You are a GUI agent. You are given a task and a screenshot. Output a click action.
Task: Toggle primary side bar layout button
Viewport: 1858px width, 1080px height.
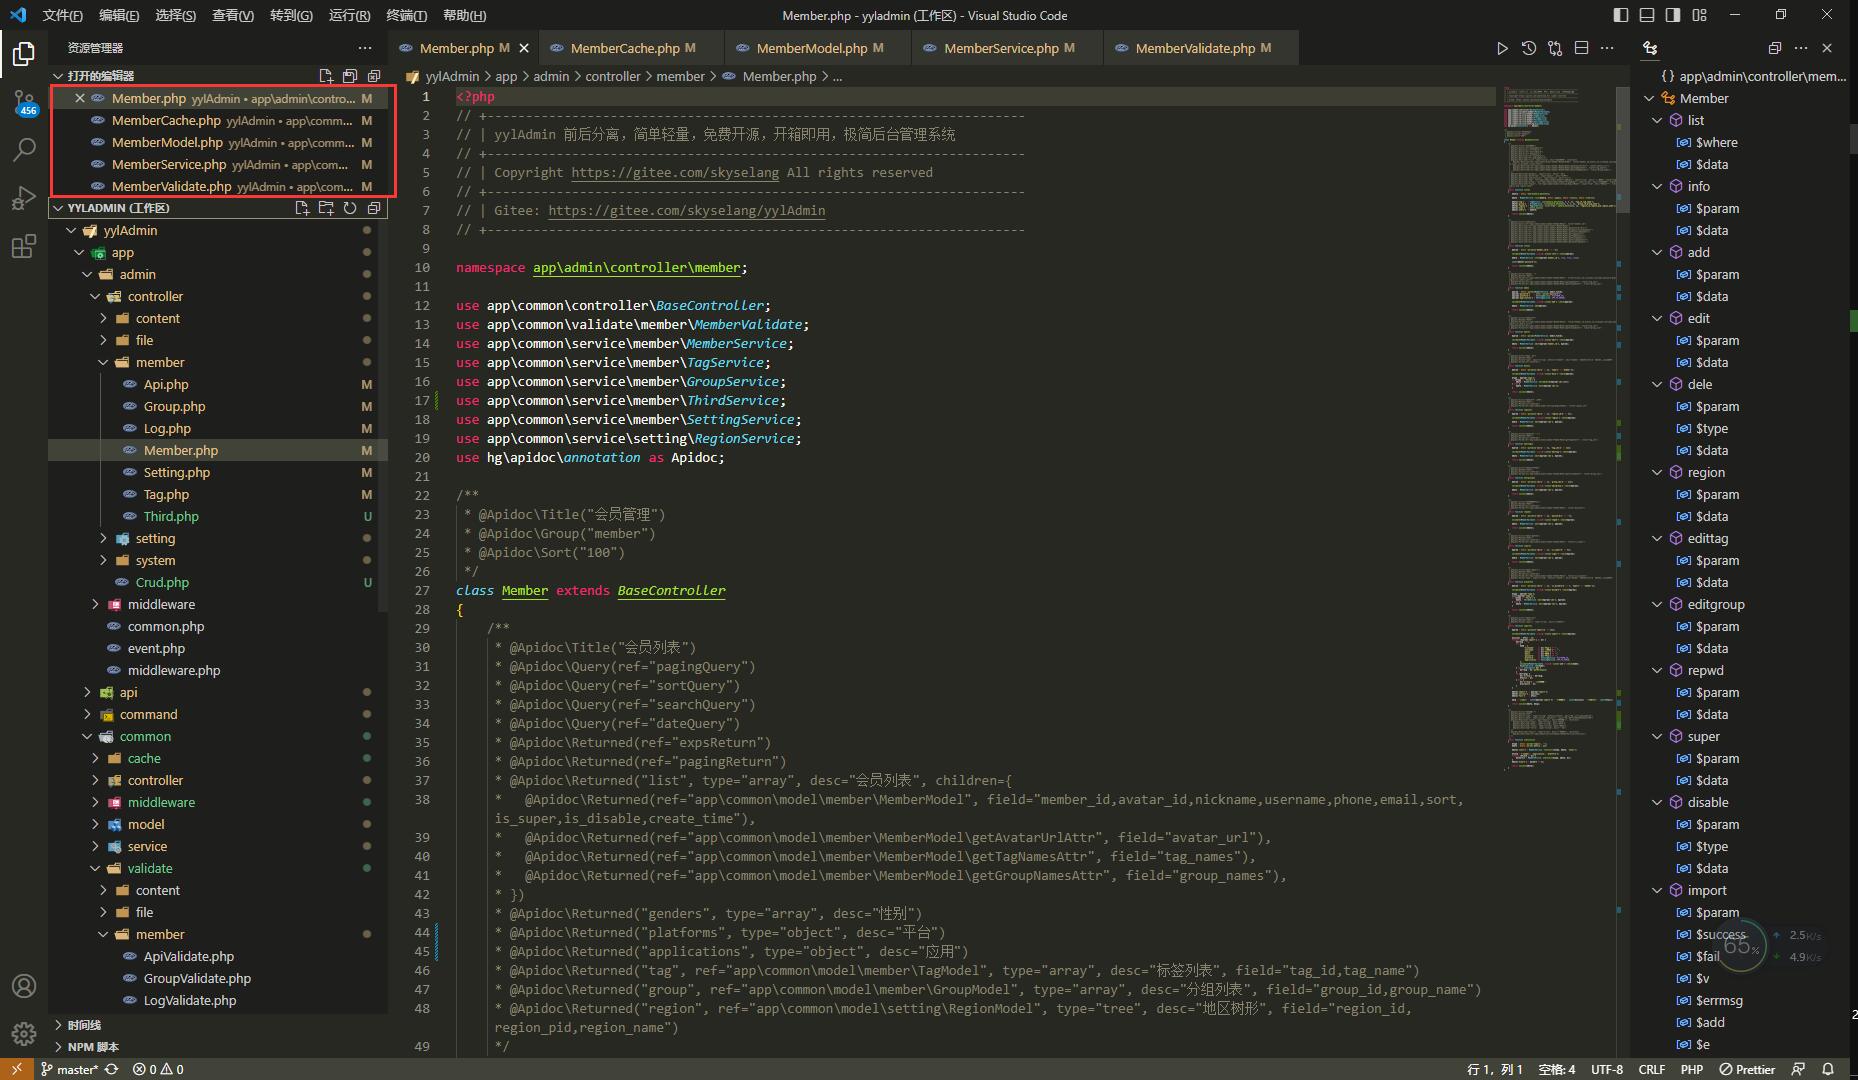point(1621,15)
